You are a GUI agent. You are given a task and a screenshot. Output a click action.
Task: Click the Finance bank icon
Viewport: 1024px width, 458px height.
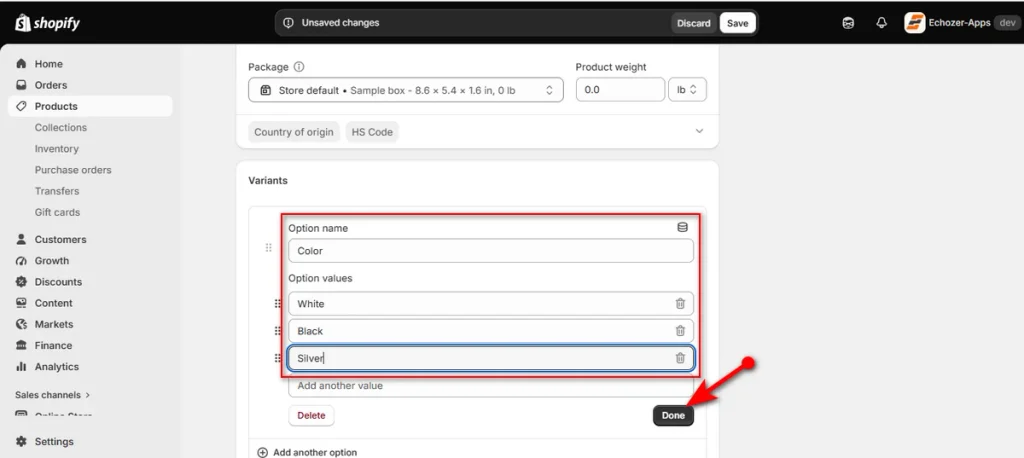point(22,345)
